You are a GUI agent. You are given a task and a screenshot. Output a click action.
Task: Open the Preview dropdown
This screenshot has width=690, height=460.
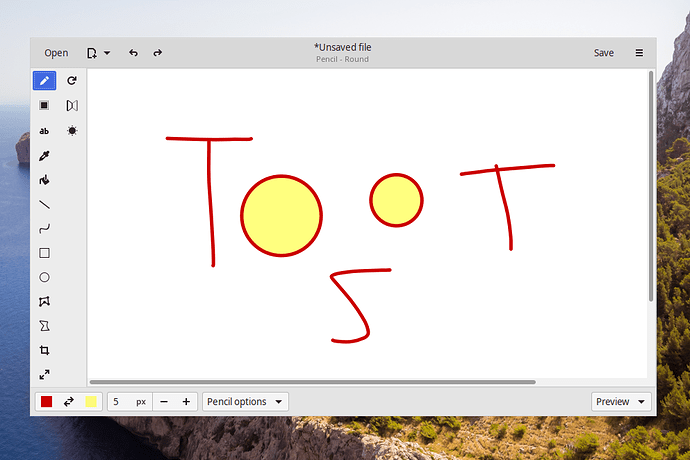[x=620, y=401]
